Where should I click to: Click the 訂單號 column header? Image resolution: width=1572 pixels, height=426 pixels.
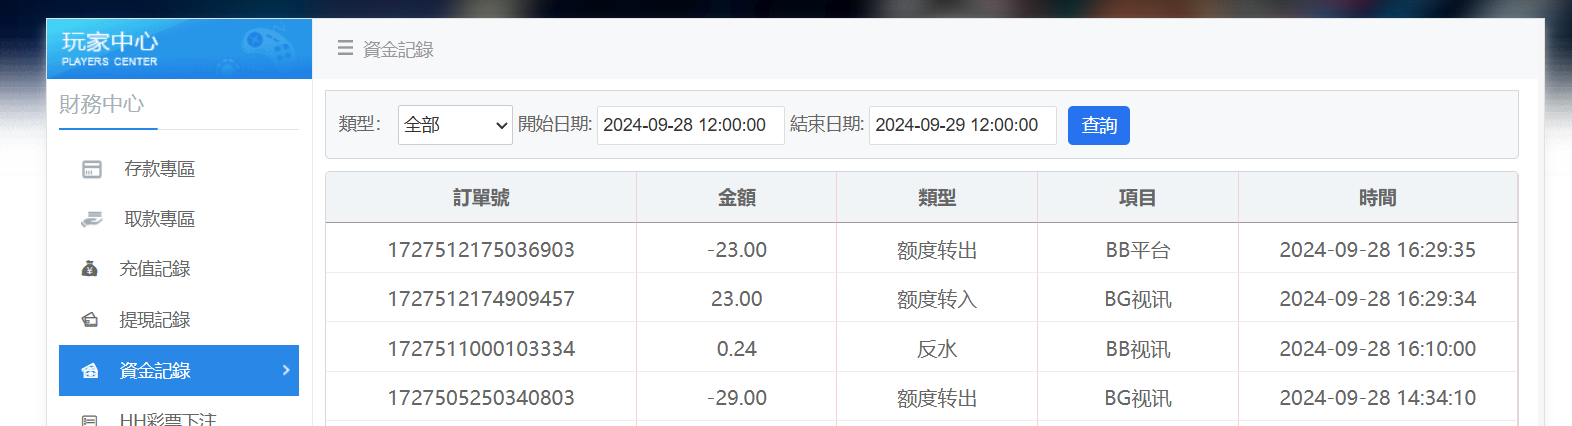click(481, 198)
